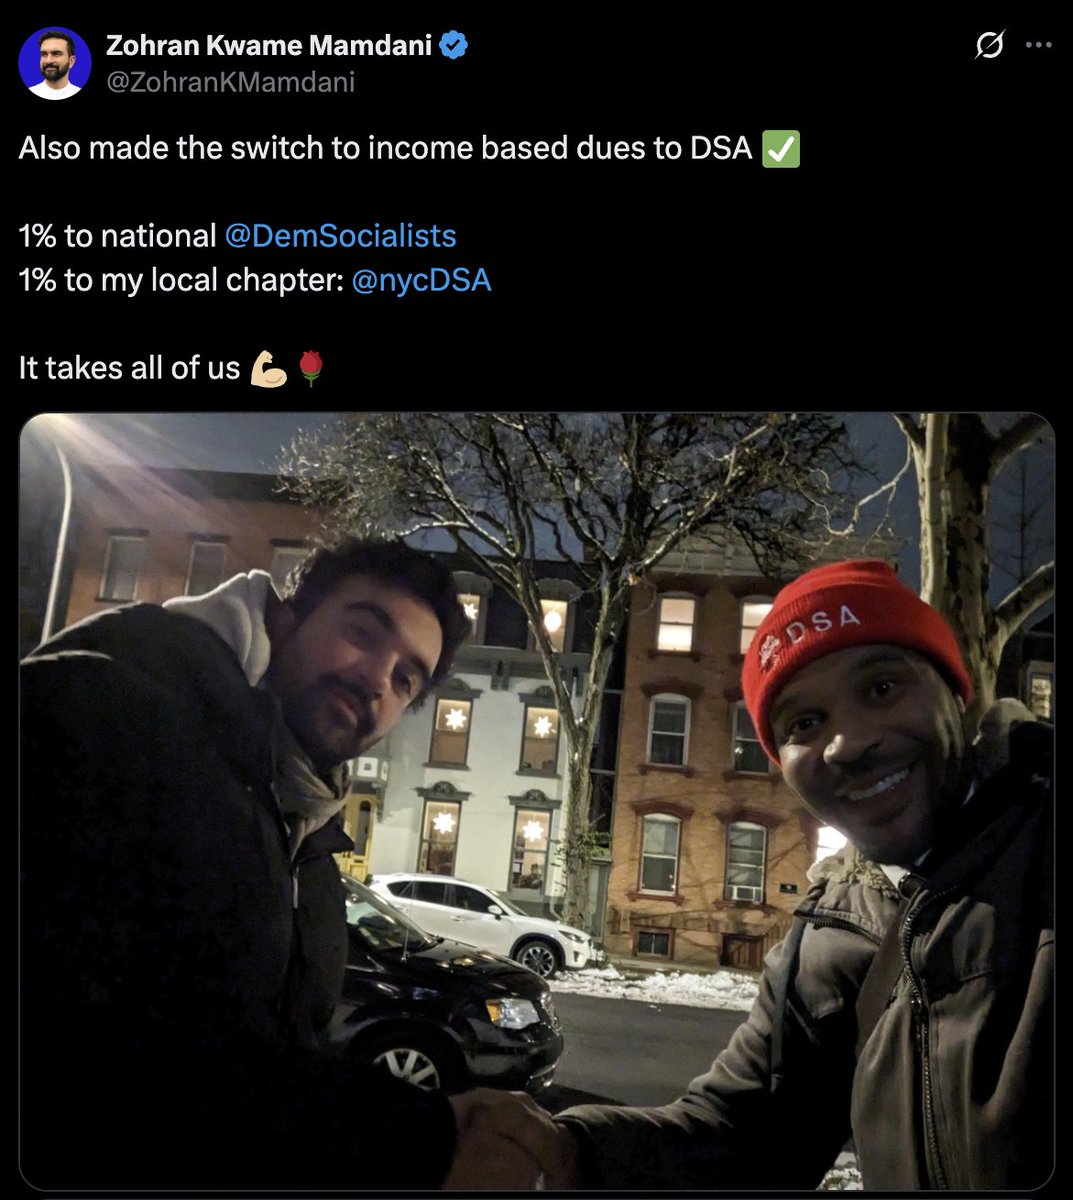Click the blue verified checkmark badge
Viewport: 1073px width, 1200px height.
pyautogui.click(x=454, y=45)
